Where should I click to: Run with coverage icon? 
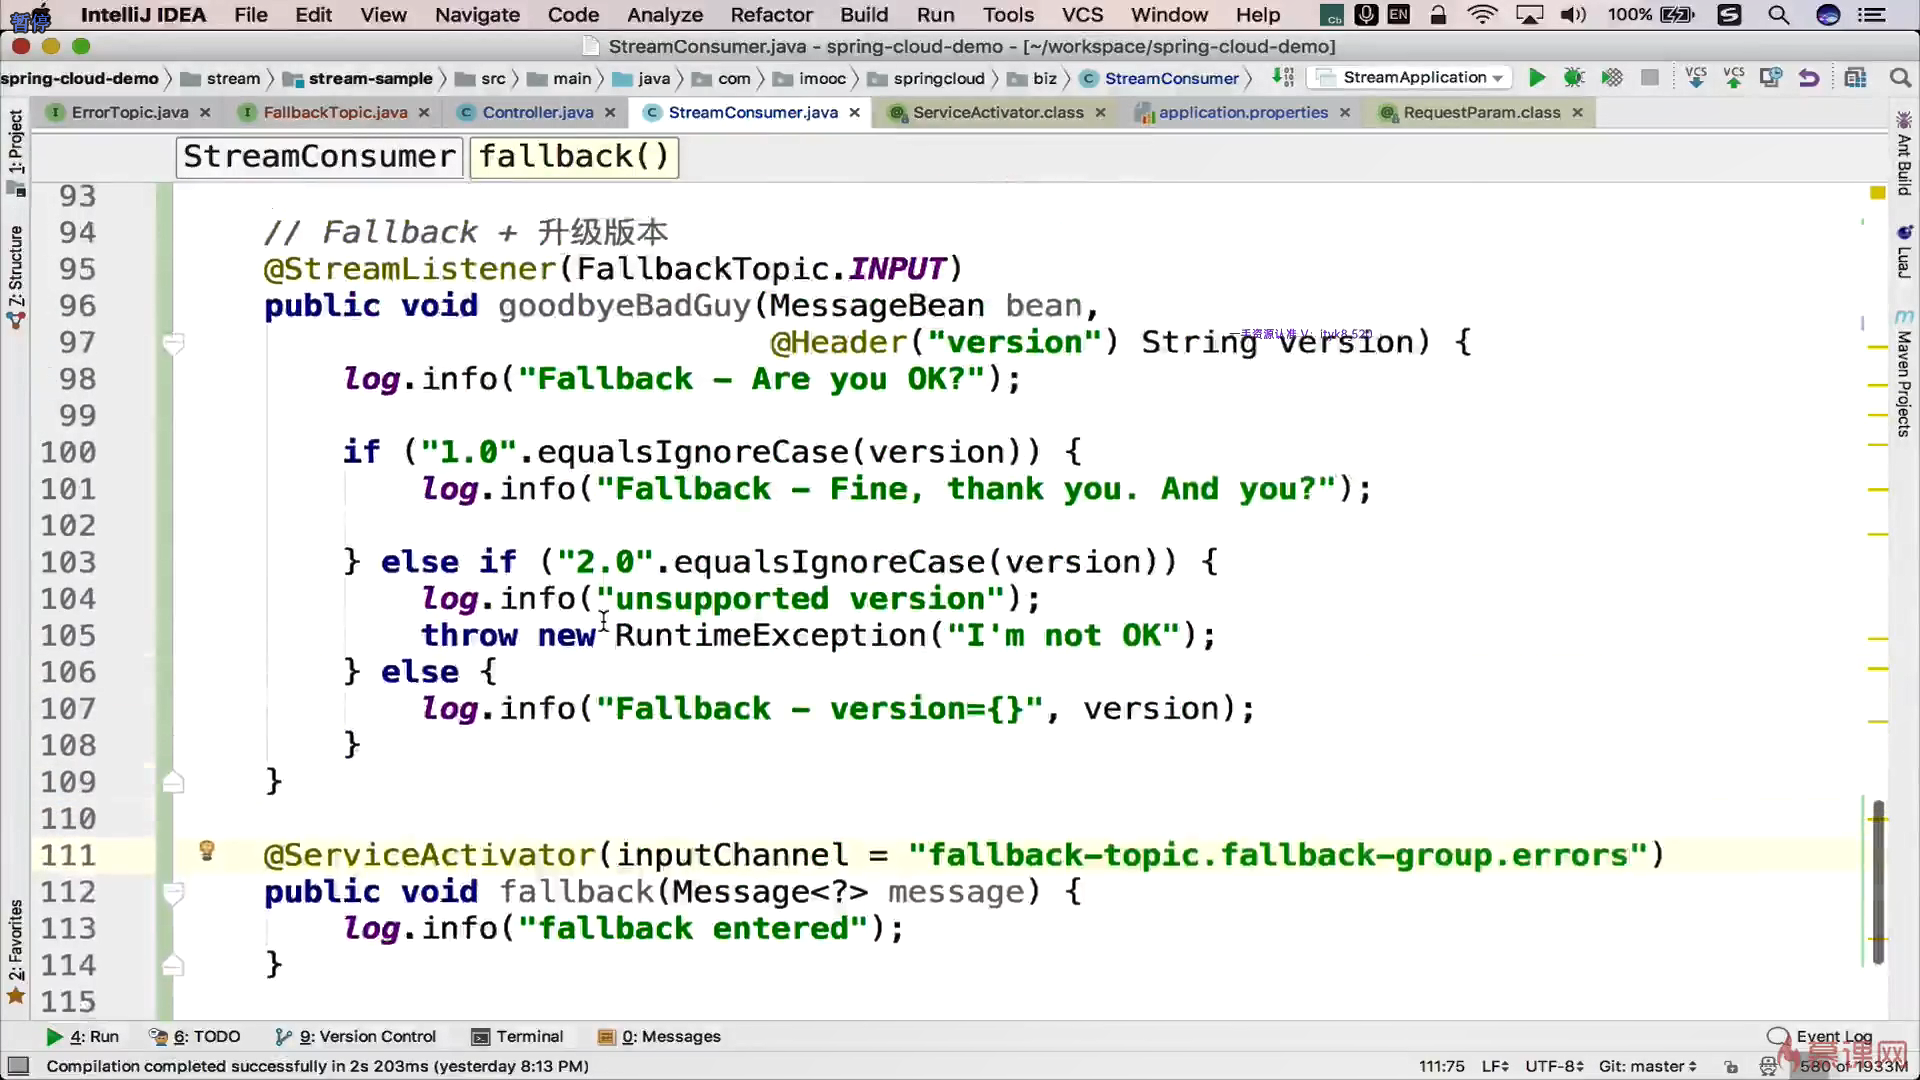pos(1612,78)
